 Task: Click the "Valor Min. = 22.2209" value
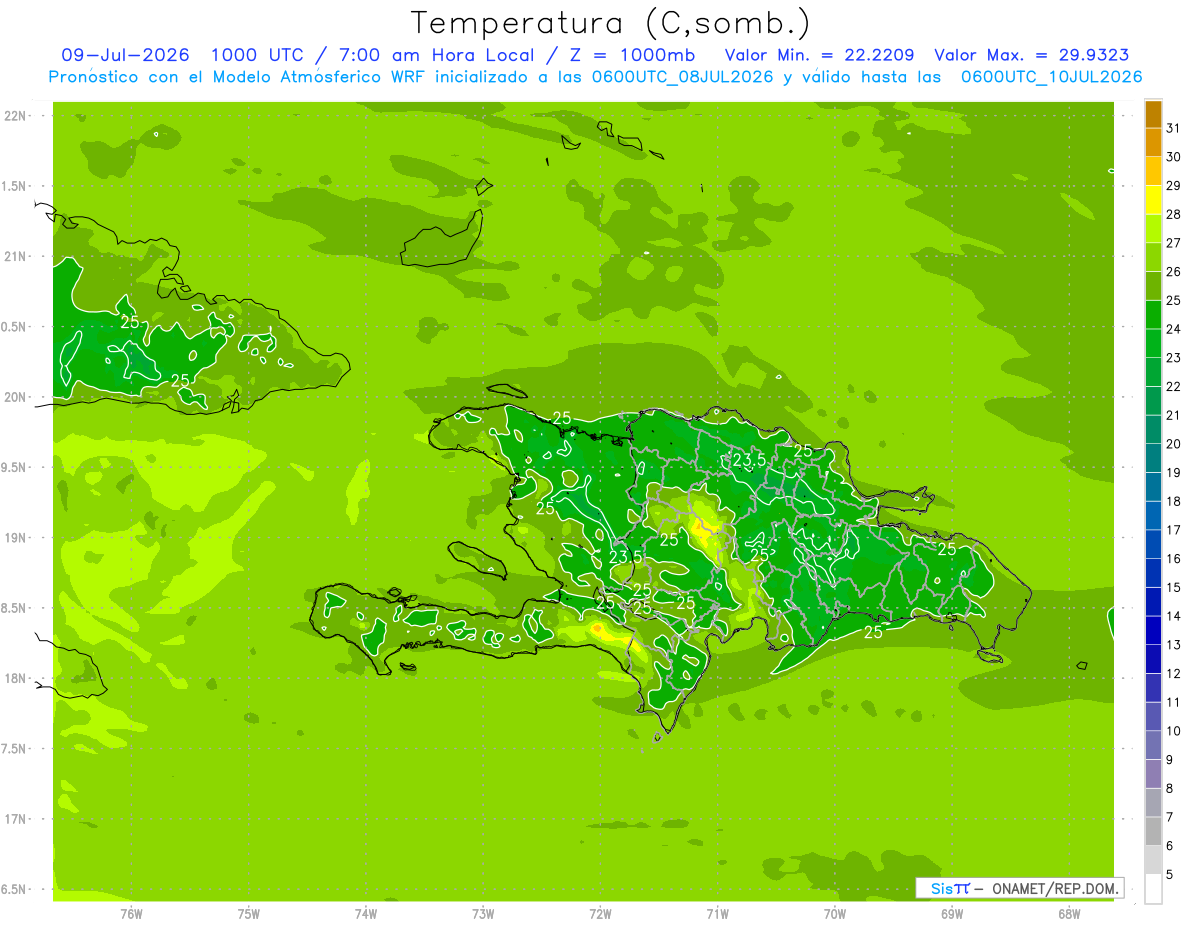click(819, 55)
